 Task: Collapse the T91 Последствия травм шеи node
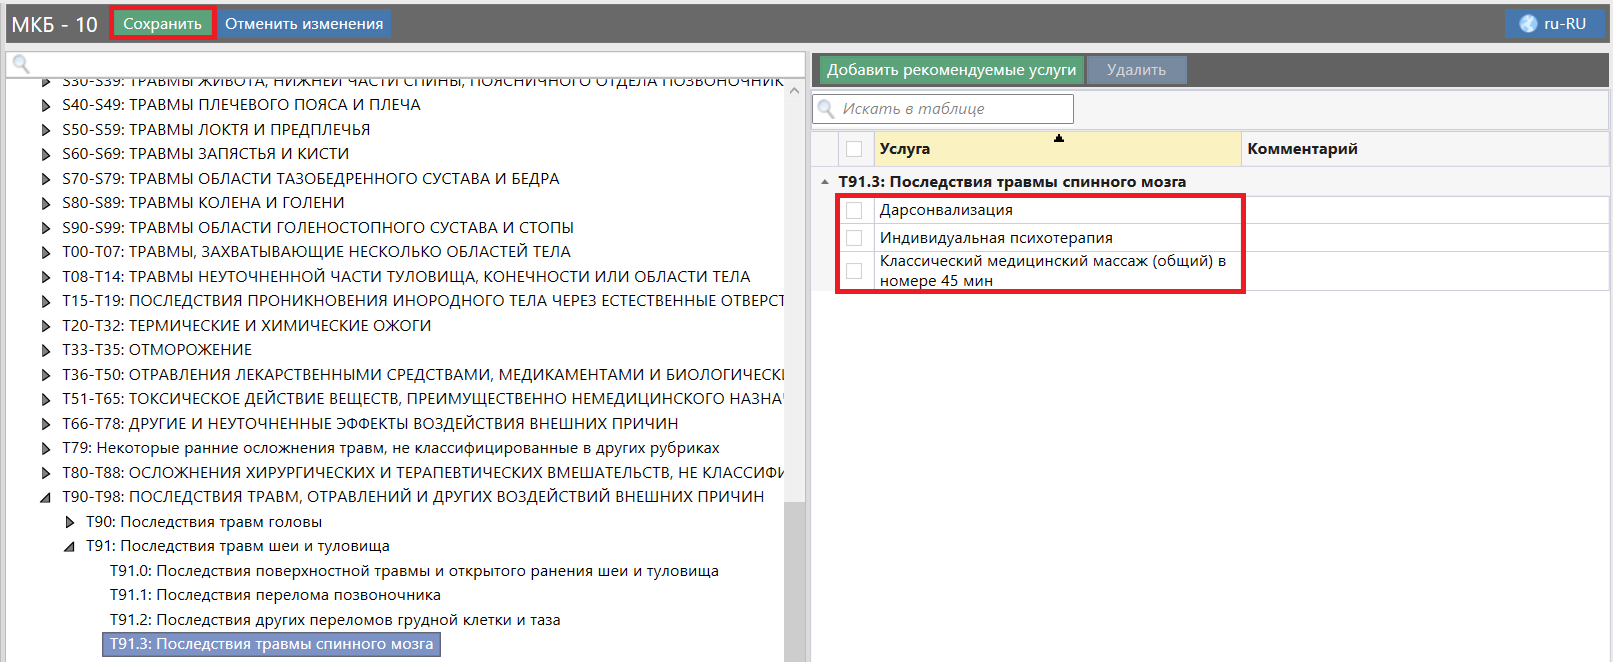point(69,547)
